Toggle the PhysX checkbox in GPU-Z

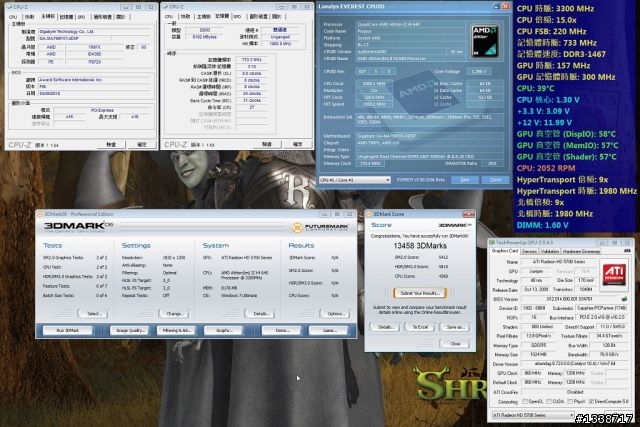(x=570, y=402)
